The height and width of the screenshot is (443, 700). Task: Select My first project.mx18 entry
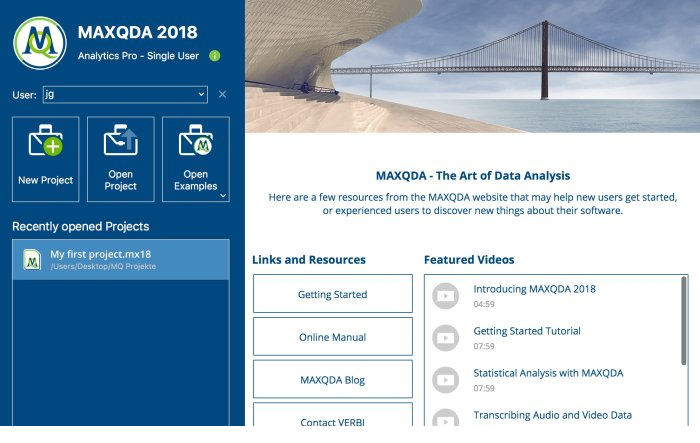tap(120, 260)
